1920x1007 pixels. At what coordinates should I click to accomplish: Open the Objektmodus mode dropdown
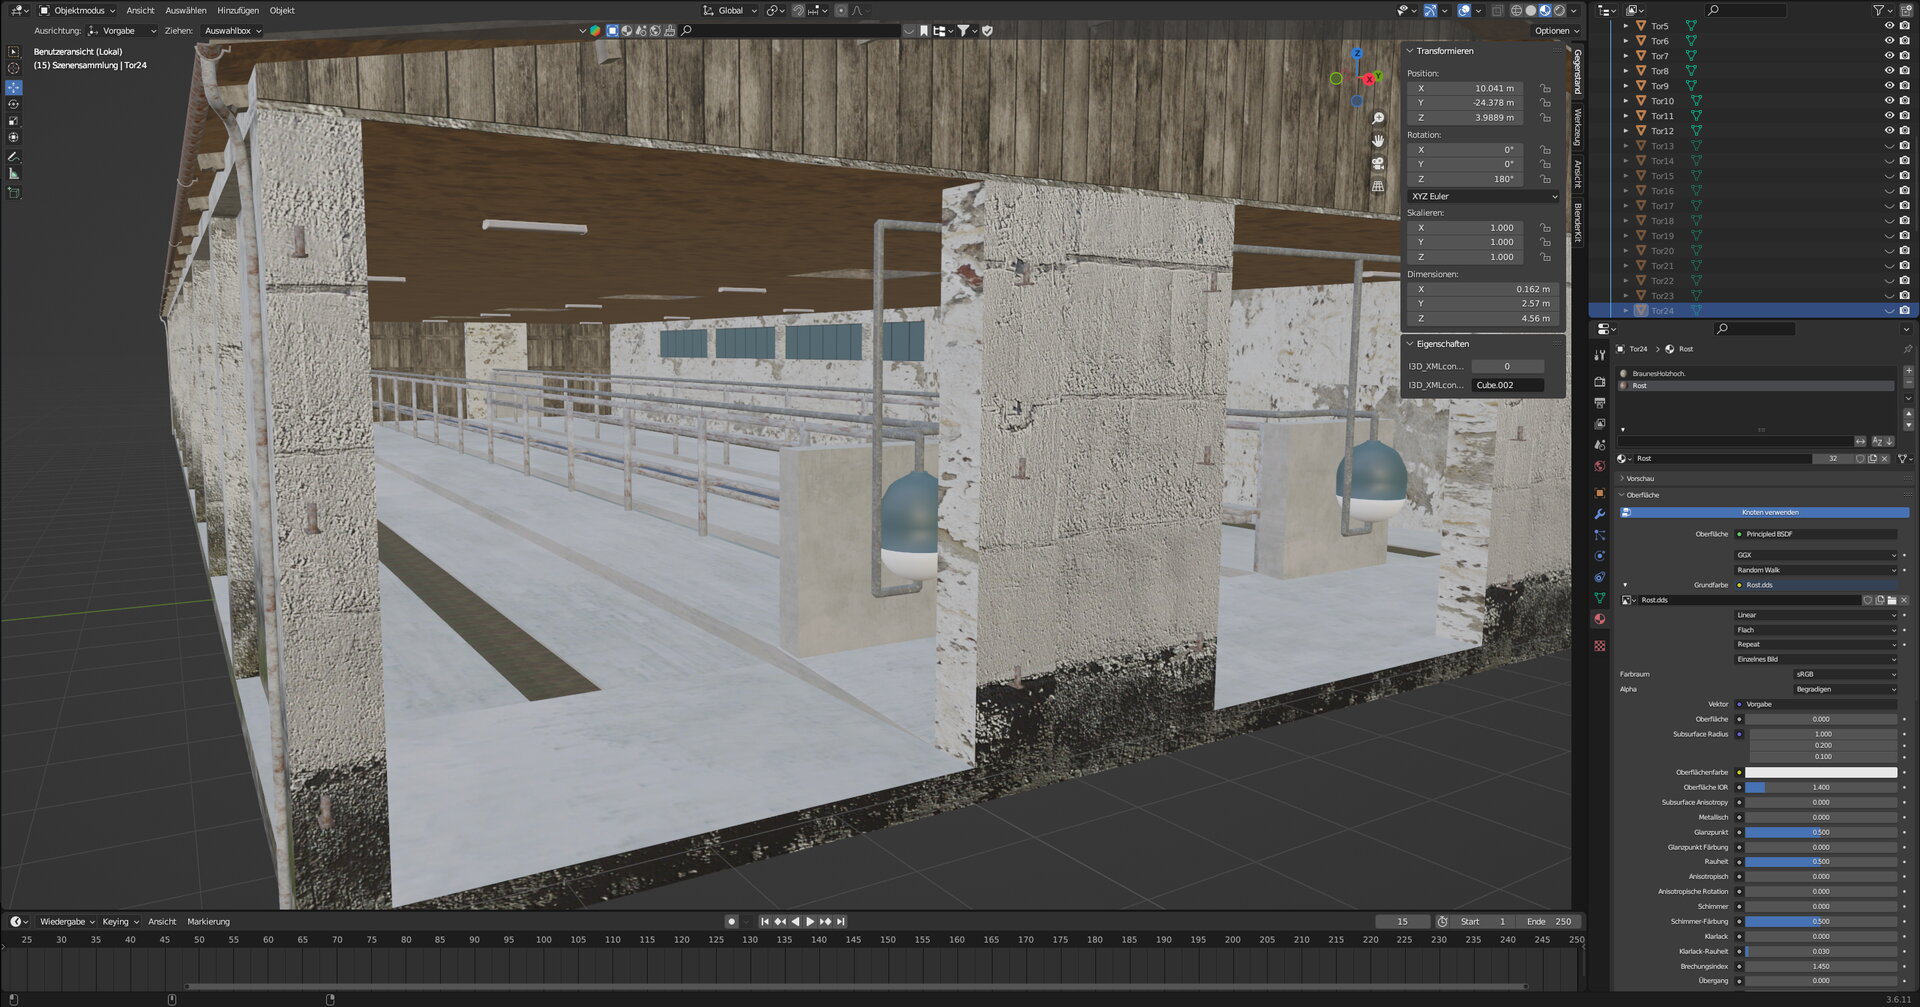click(x=78, y=11)
